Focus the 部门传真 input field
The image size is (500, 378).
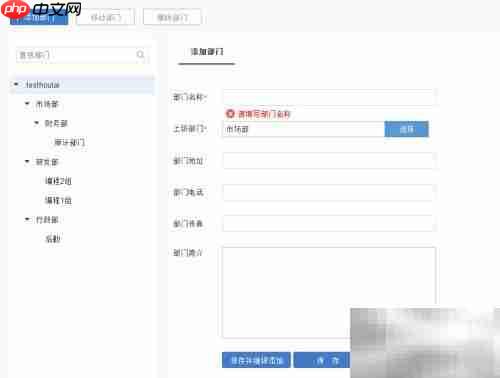(x=329, y=223)
